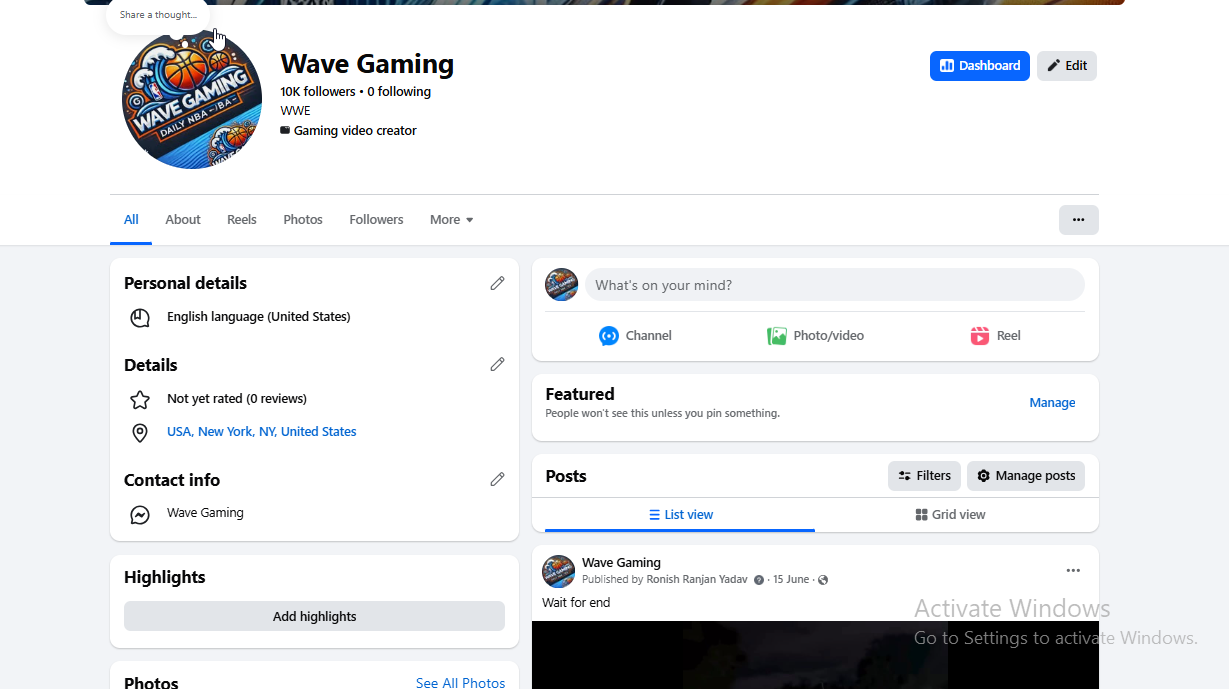Screen dimensions: 1229x689
Task: Open the profile three-dots options button
Action: coord(1078,220)
